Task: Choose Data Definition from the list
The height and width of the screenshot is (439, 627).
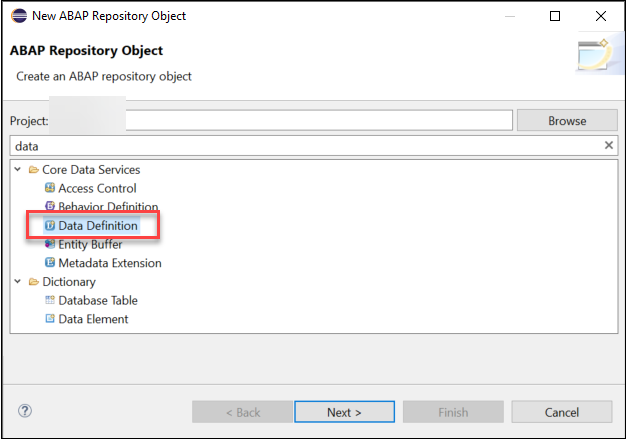Action: coord(98,225)
